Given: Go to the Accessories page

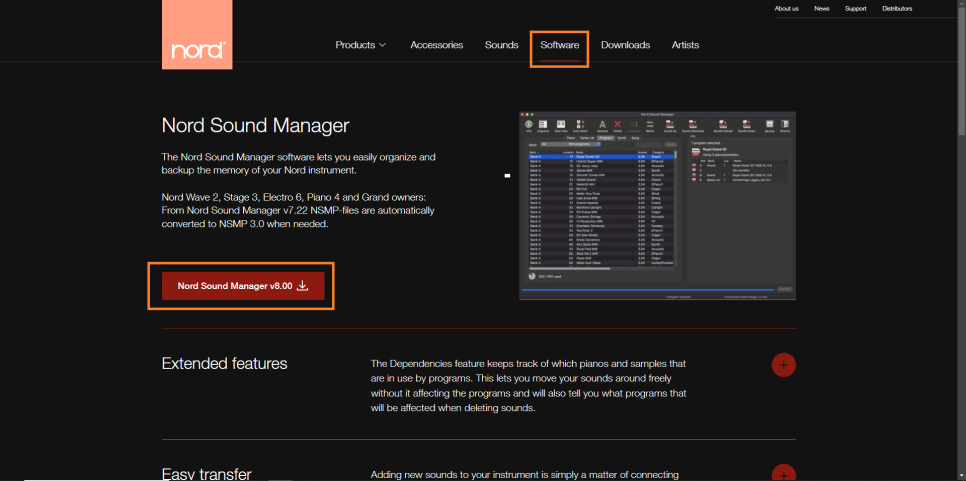Looking at the screenshot, I should point(437,45).
